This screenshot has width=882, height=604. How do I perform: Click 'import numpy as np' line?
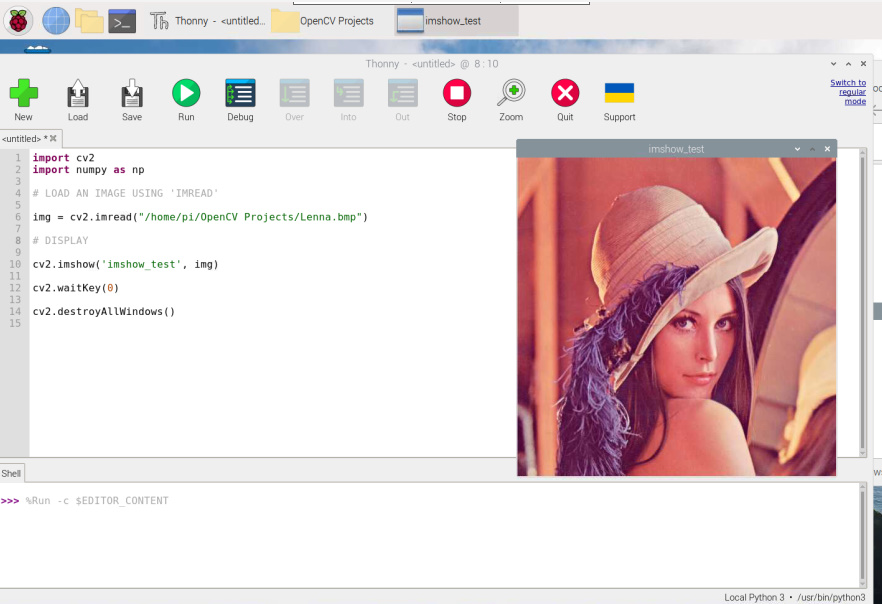(x=88, y=169)
